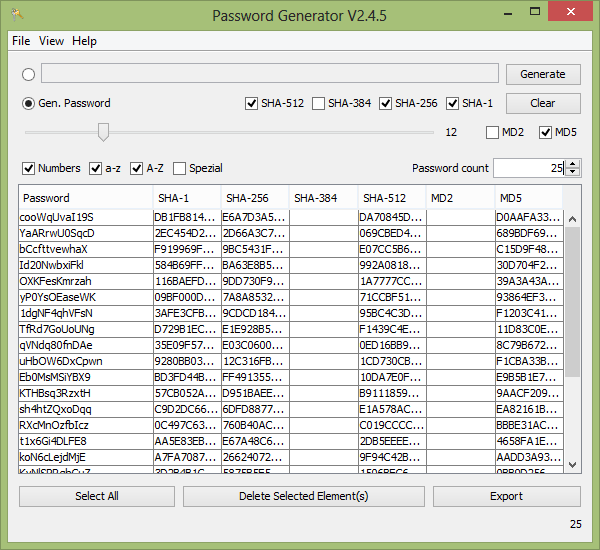Click the custom password text input field
The width and height of the screenshot is (600, 550).
click(x=270, y=73)
